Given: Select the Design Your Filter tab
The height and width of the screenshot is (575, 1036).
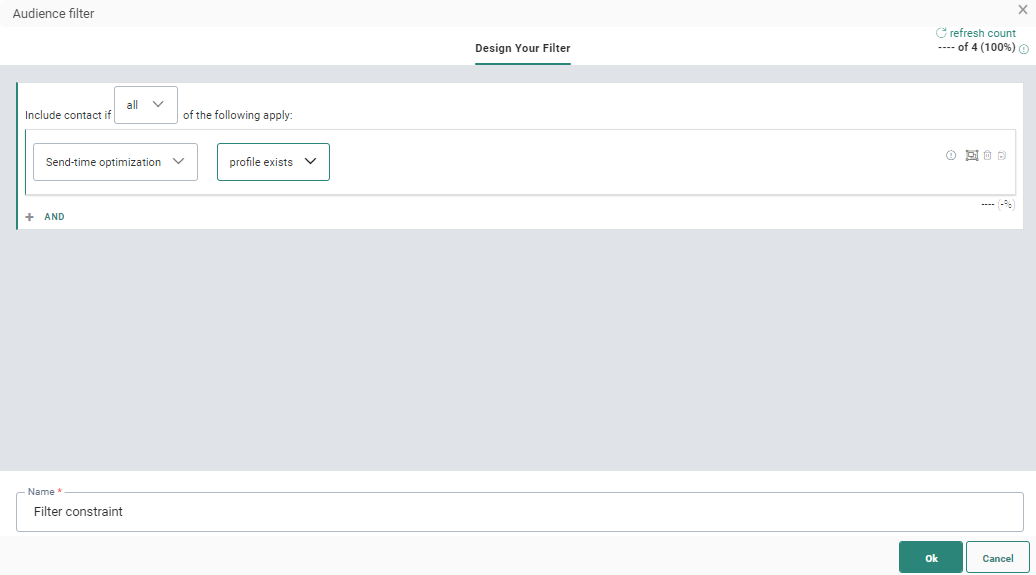Looking at the screenshot, I should coord(522,48).
